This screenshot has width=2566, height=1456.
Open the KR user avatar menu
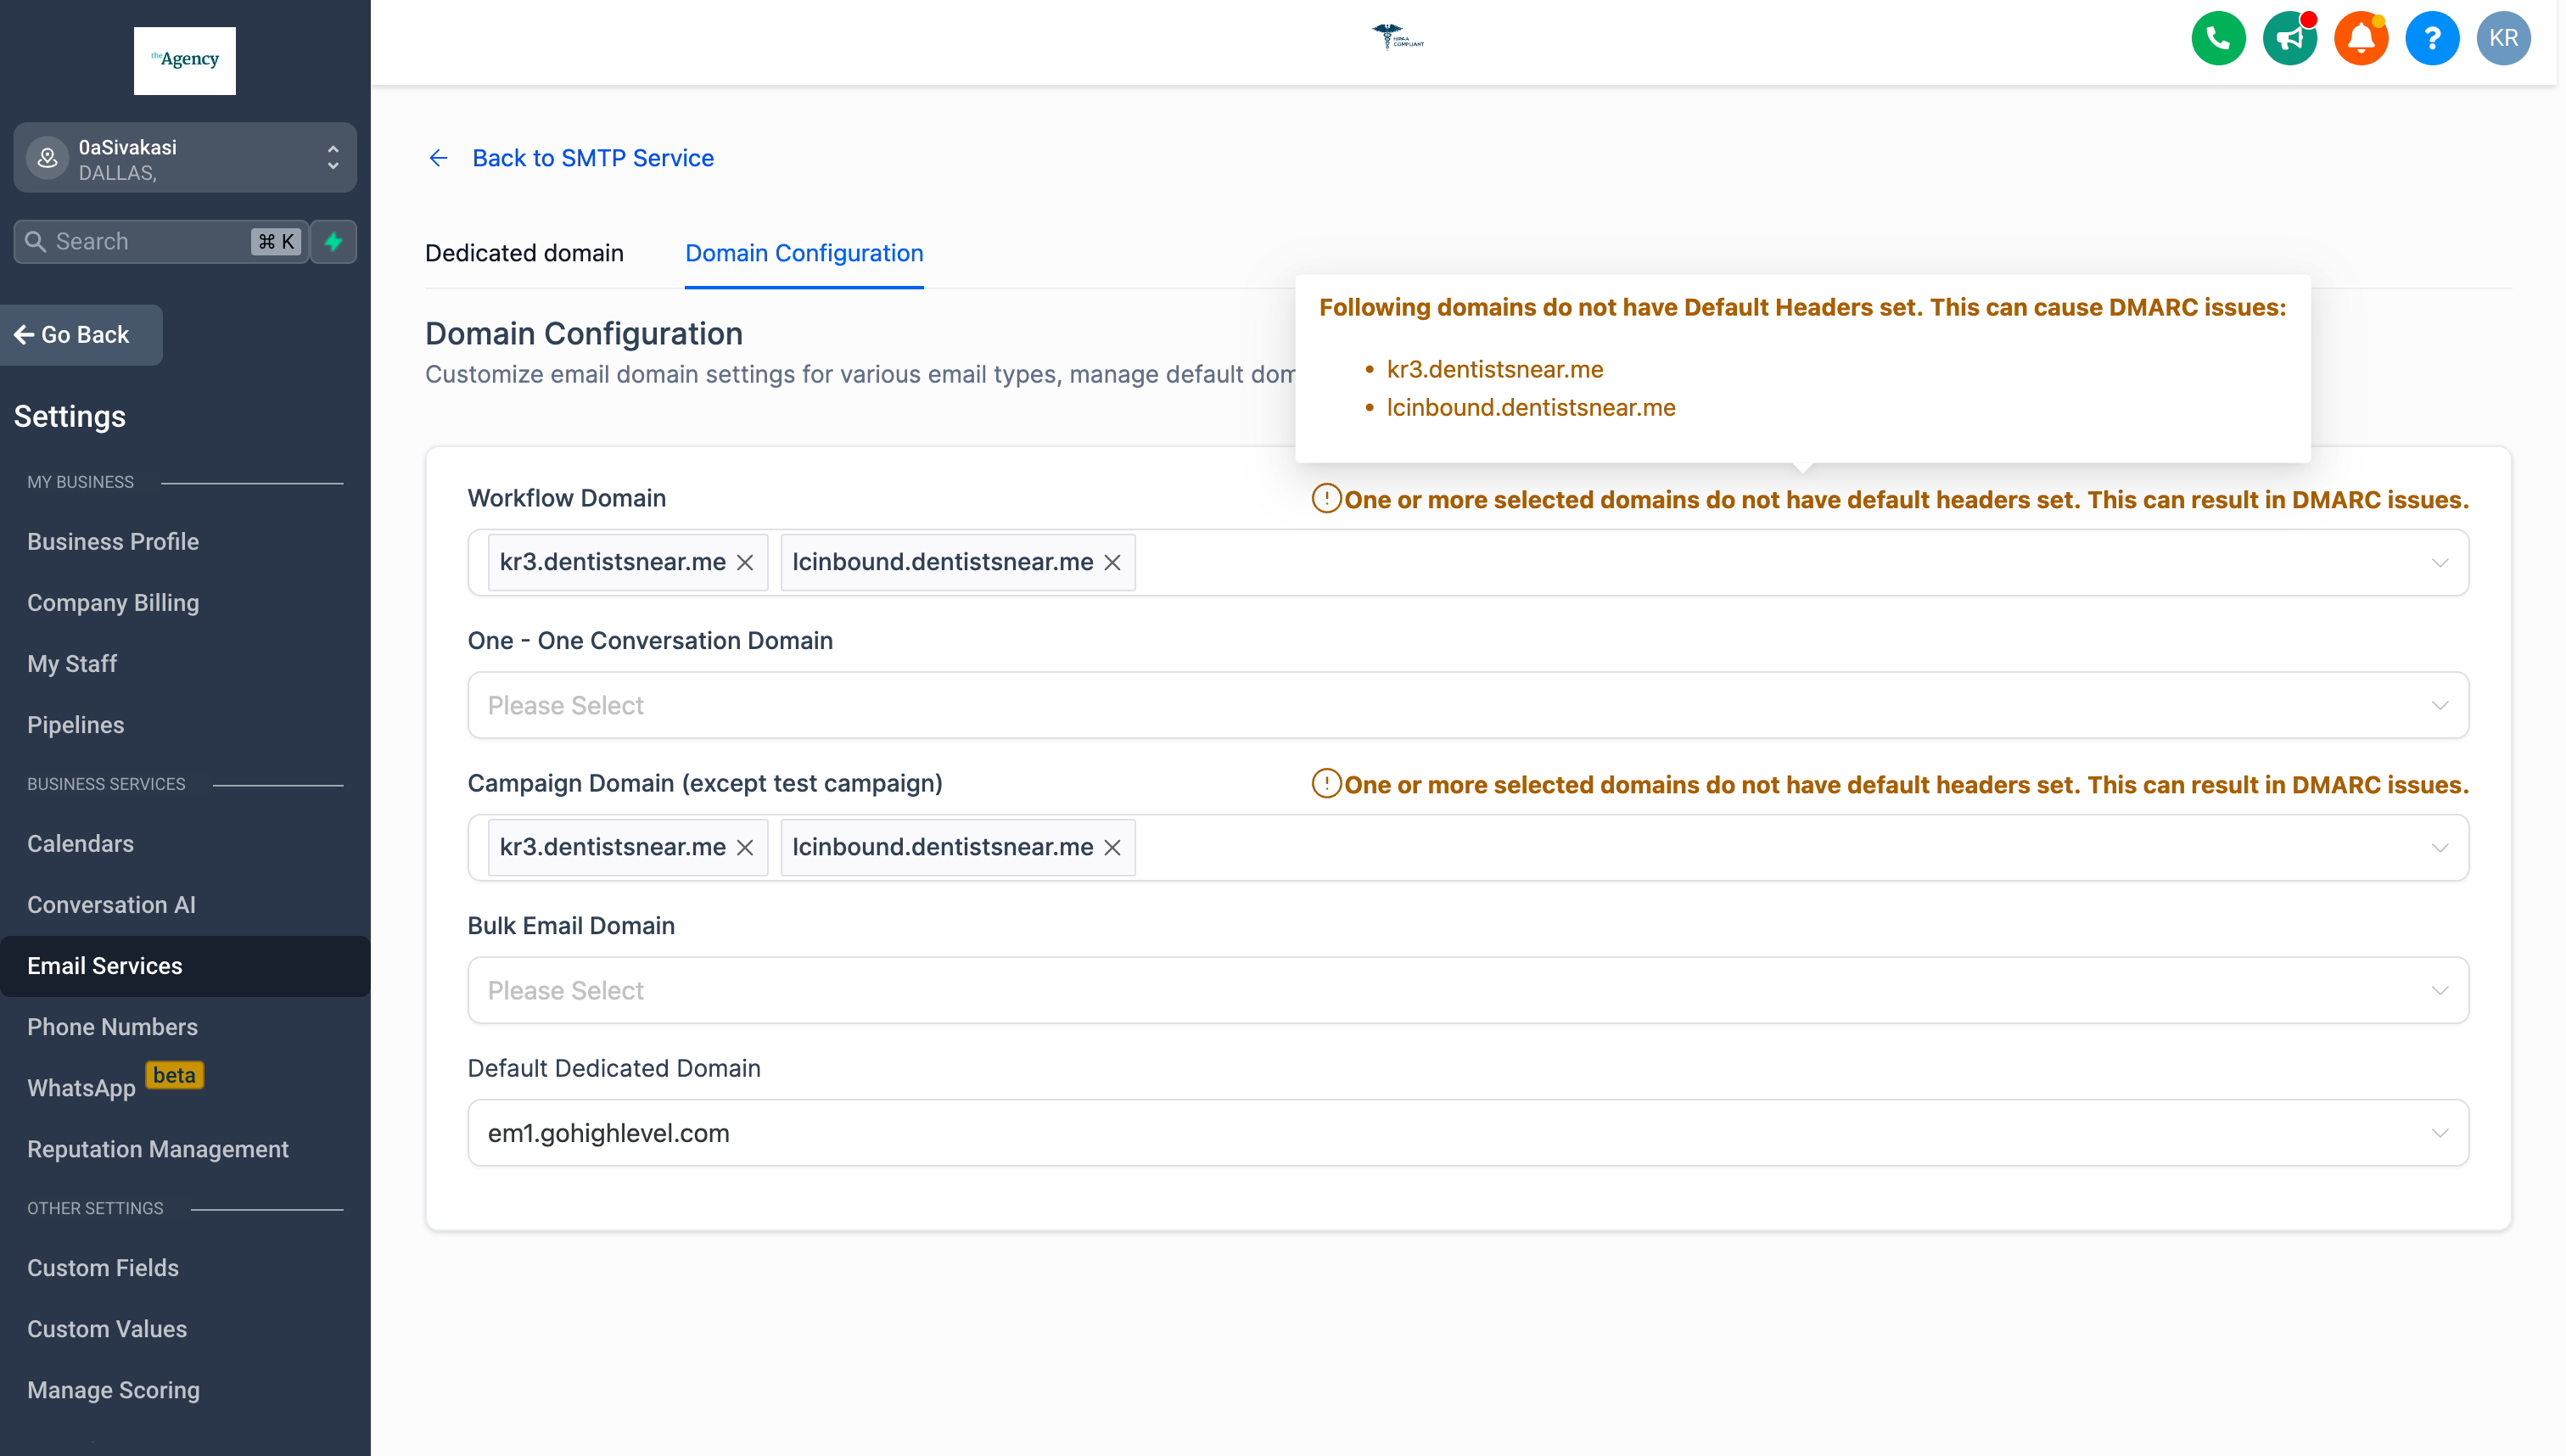coord(2502,39)
